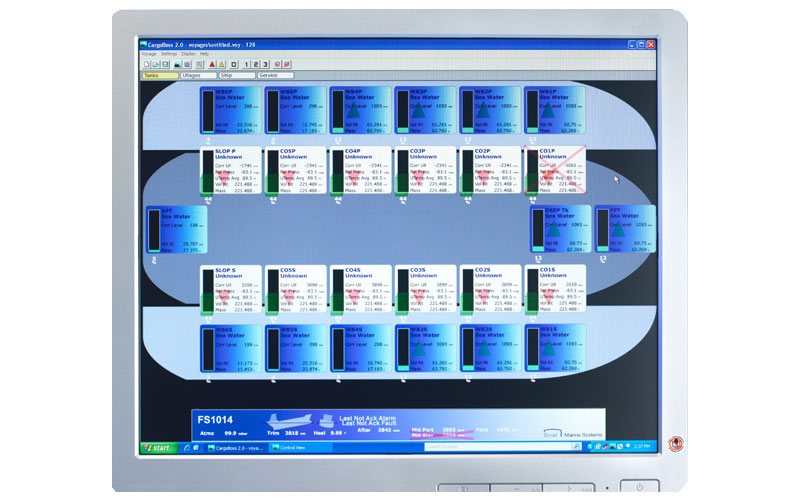
Task: Open the Windows start menu
Action: tap(159, 447)
